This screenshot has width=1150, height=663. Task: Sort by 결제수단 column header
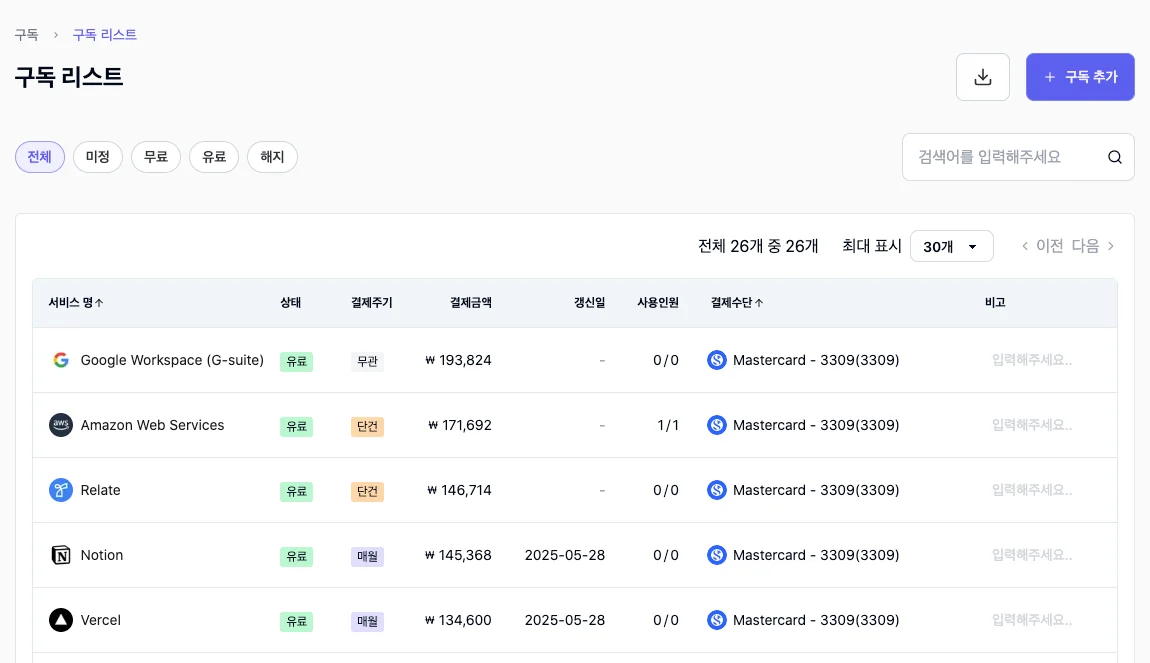[x=737, y=302]
